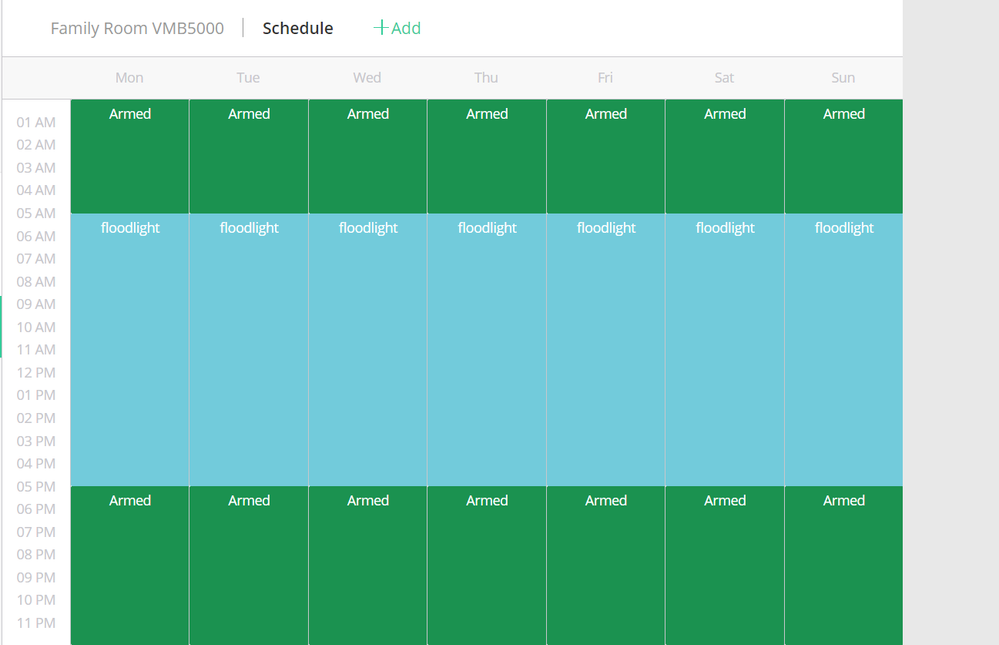999x645 pixels.
Task: Select the Sun column header
Action: (x=843, y=78)
